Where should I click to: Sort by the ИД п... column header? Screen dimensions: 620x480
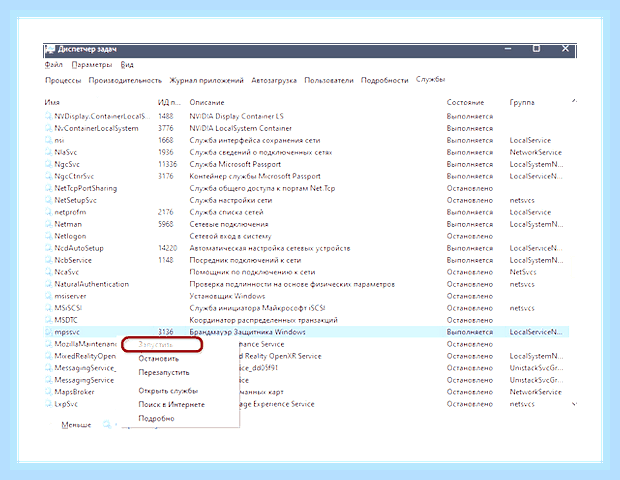tap(169, 102)
